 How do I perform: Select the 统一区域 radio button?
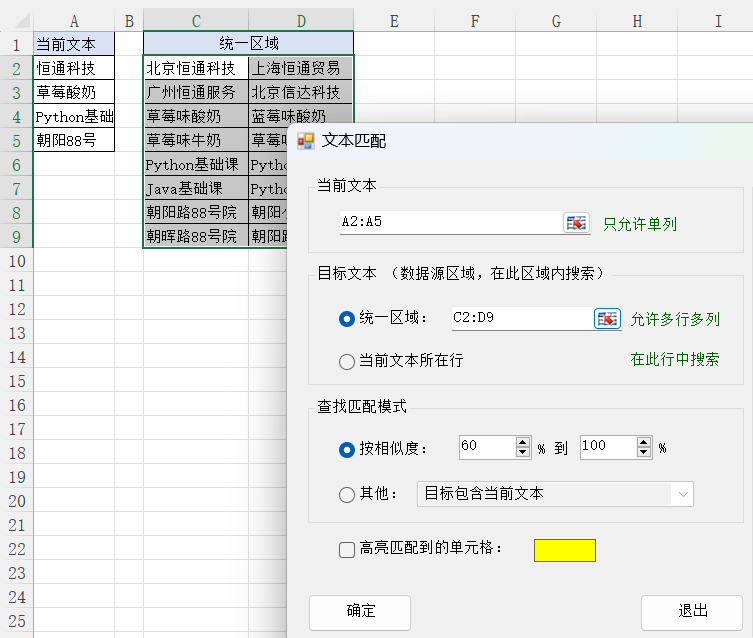tap(347, 319)
